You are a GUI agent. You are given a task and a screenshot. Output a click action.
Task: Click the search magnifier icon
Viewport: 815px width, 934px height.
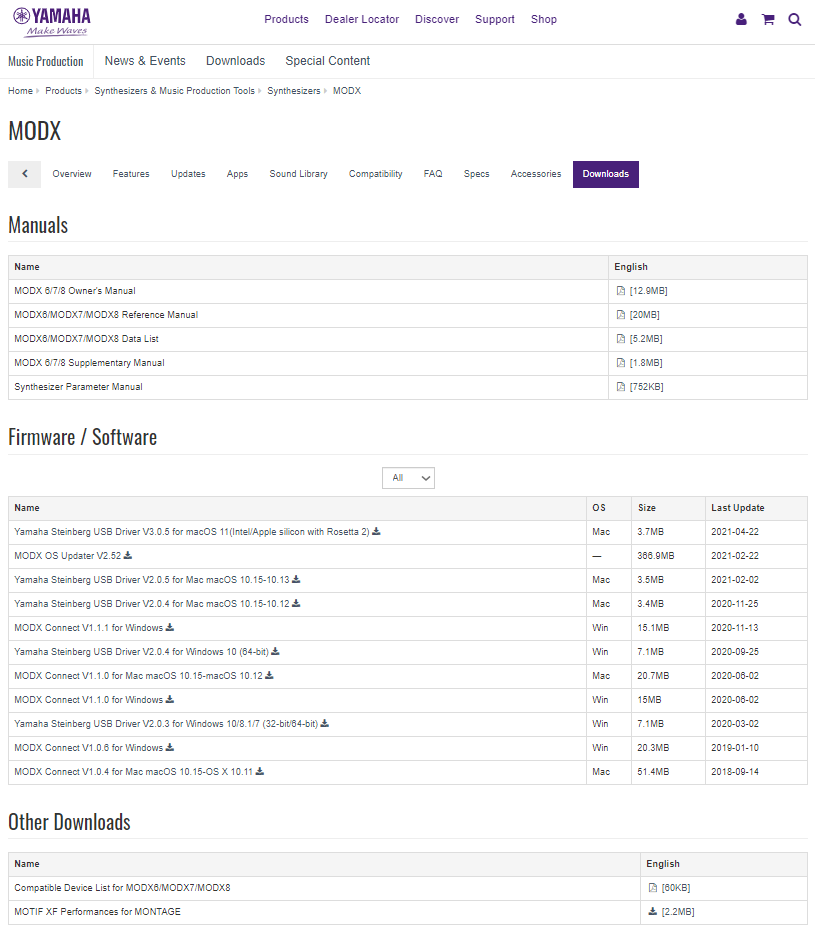pyautogui.click(x=795, y=19)
